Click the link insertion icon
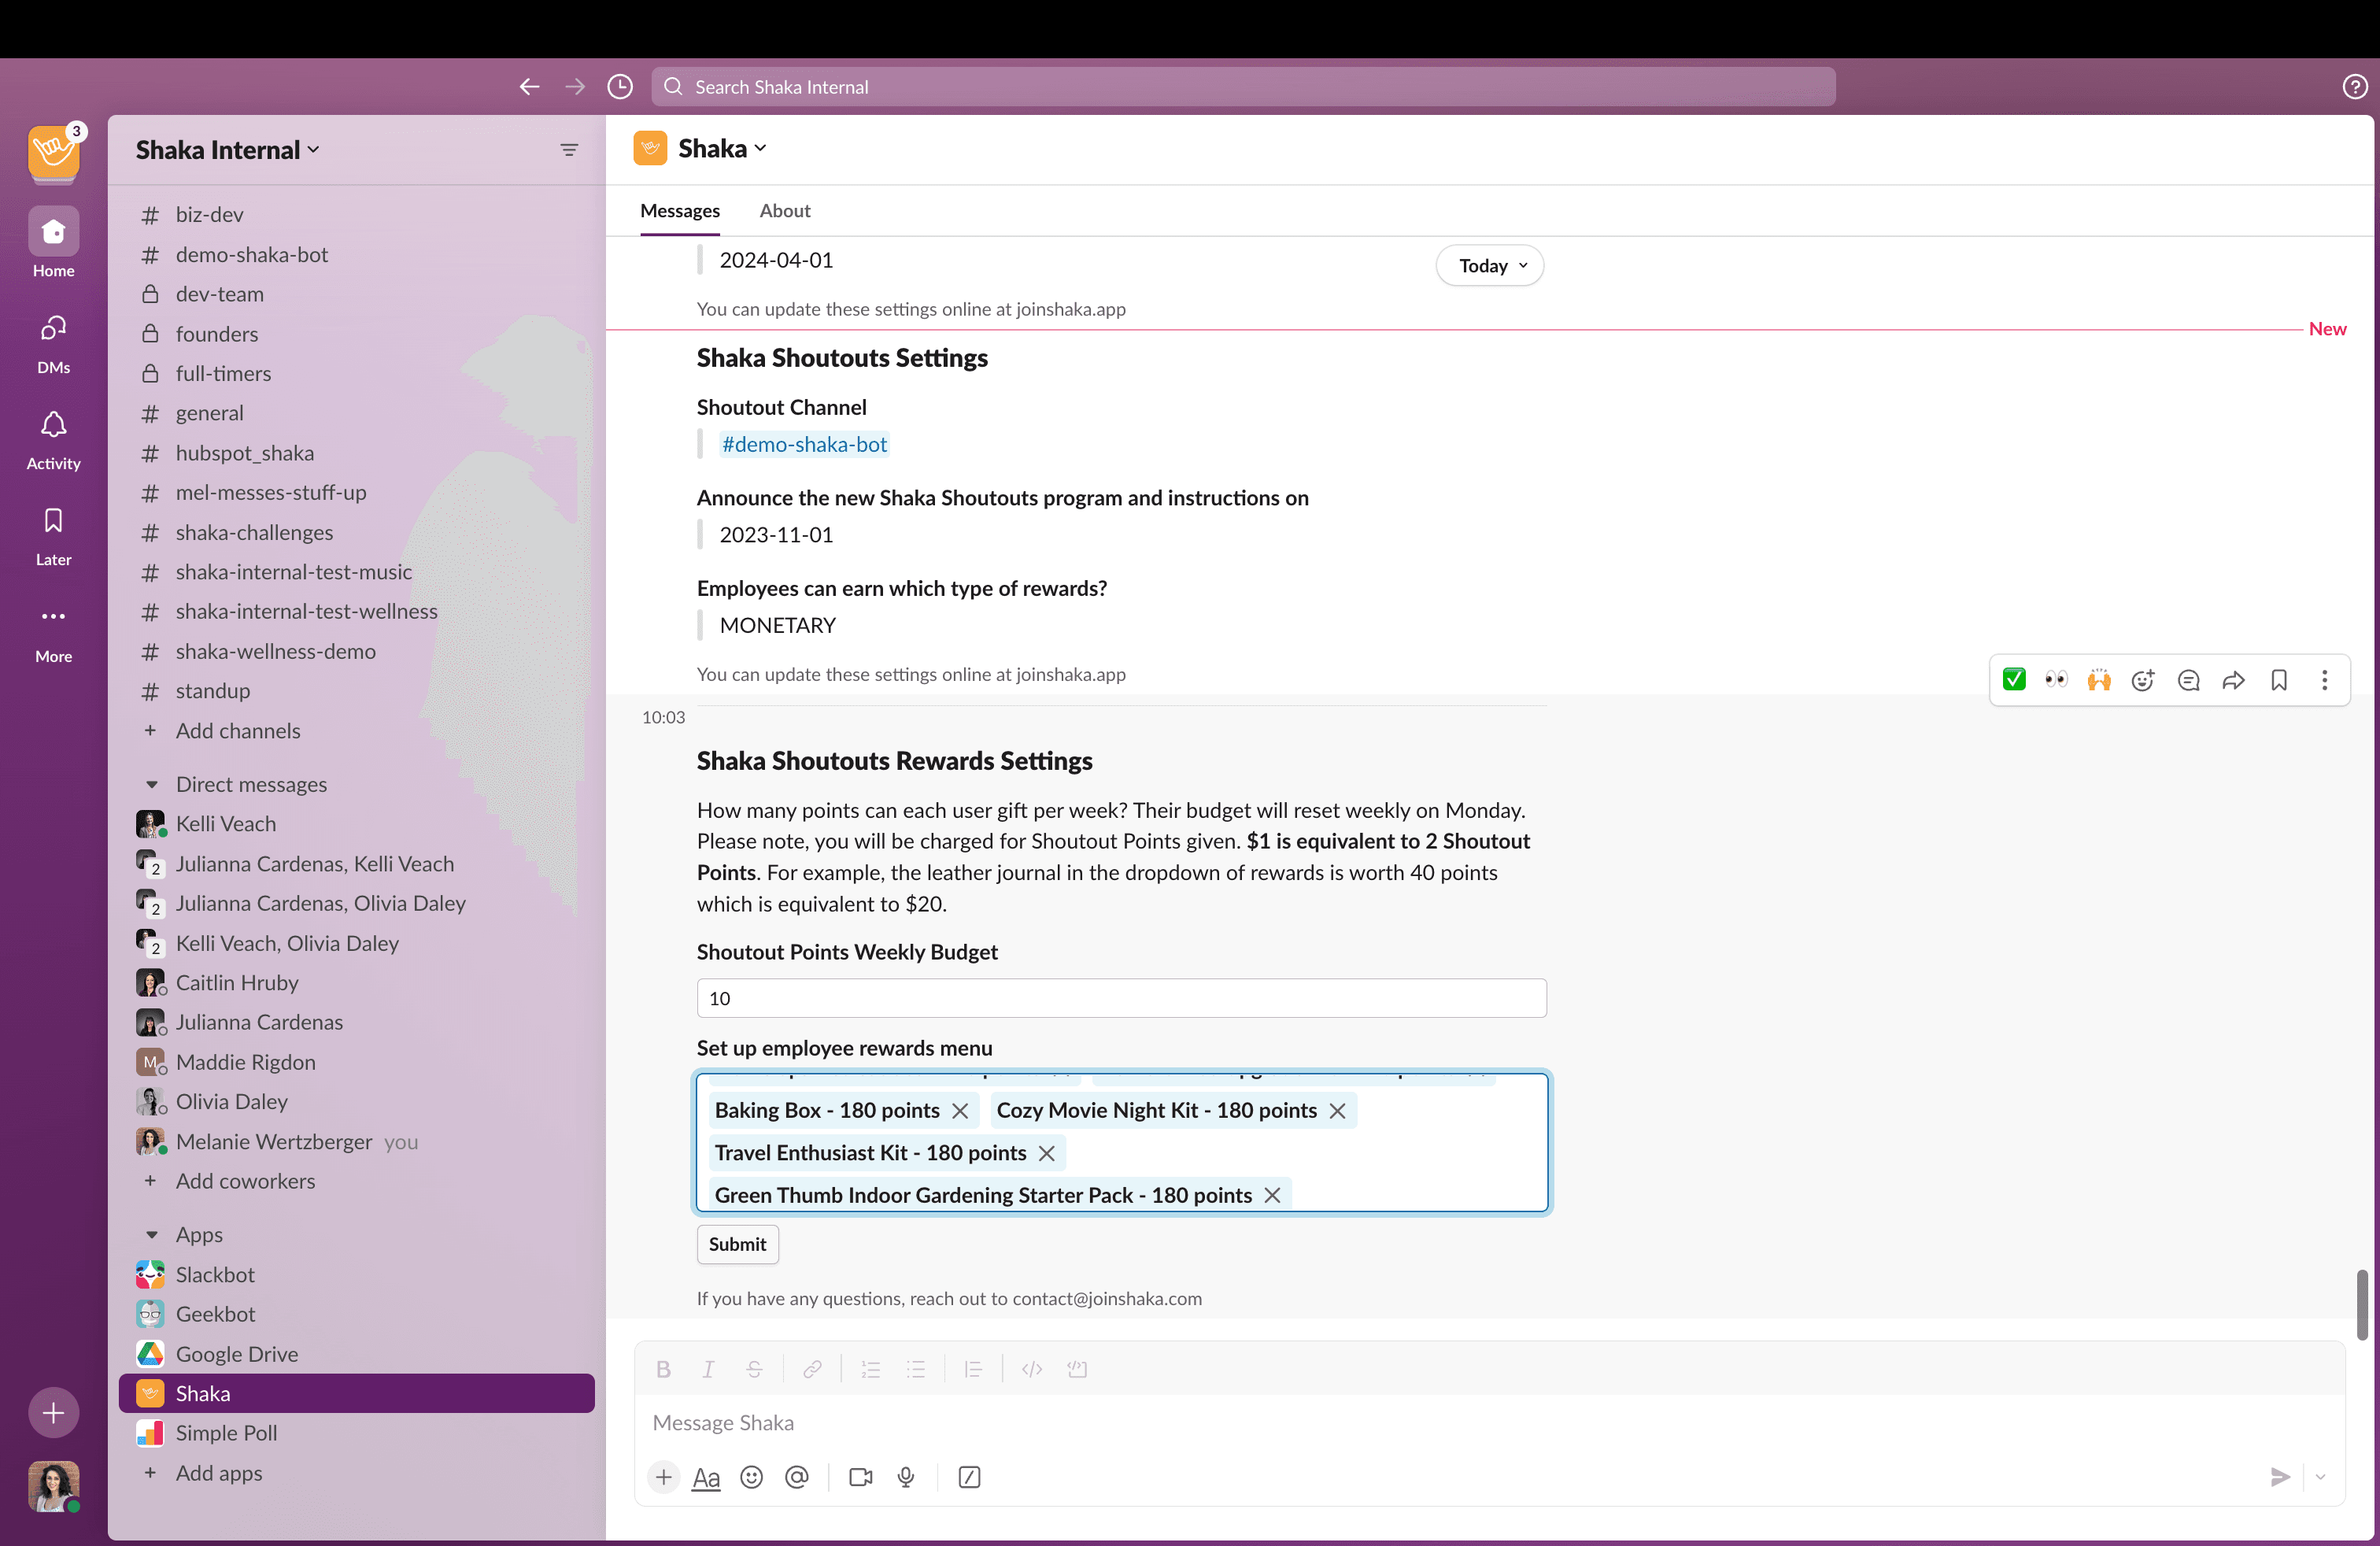The image size is (2380, 1546). coord(810,1369)
